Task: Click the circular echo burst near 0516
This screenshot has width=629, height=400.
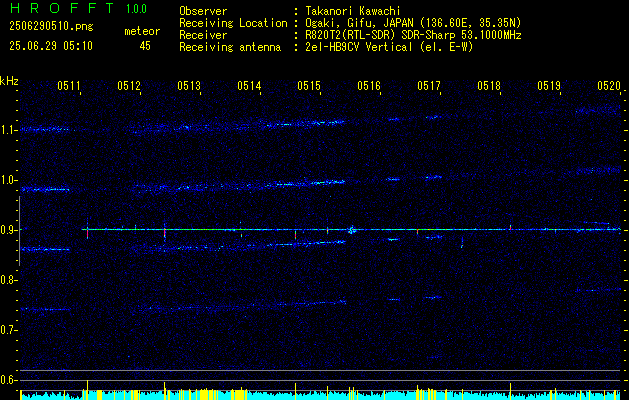Action: (352, 230)
